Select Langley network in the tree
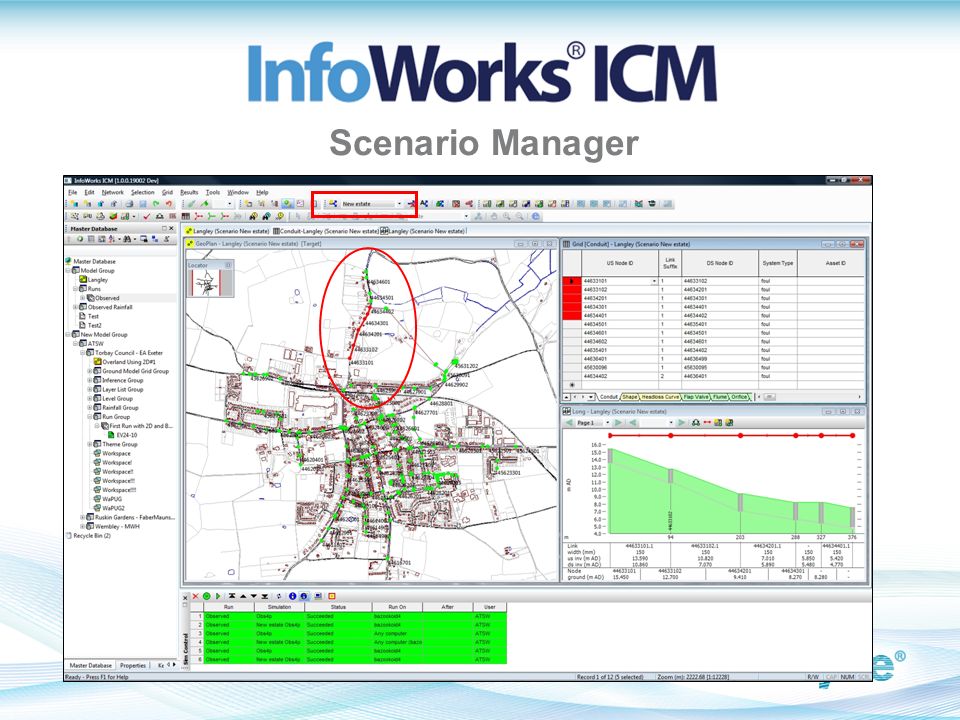This screenshot has width=960, height=720. 97,280
